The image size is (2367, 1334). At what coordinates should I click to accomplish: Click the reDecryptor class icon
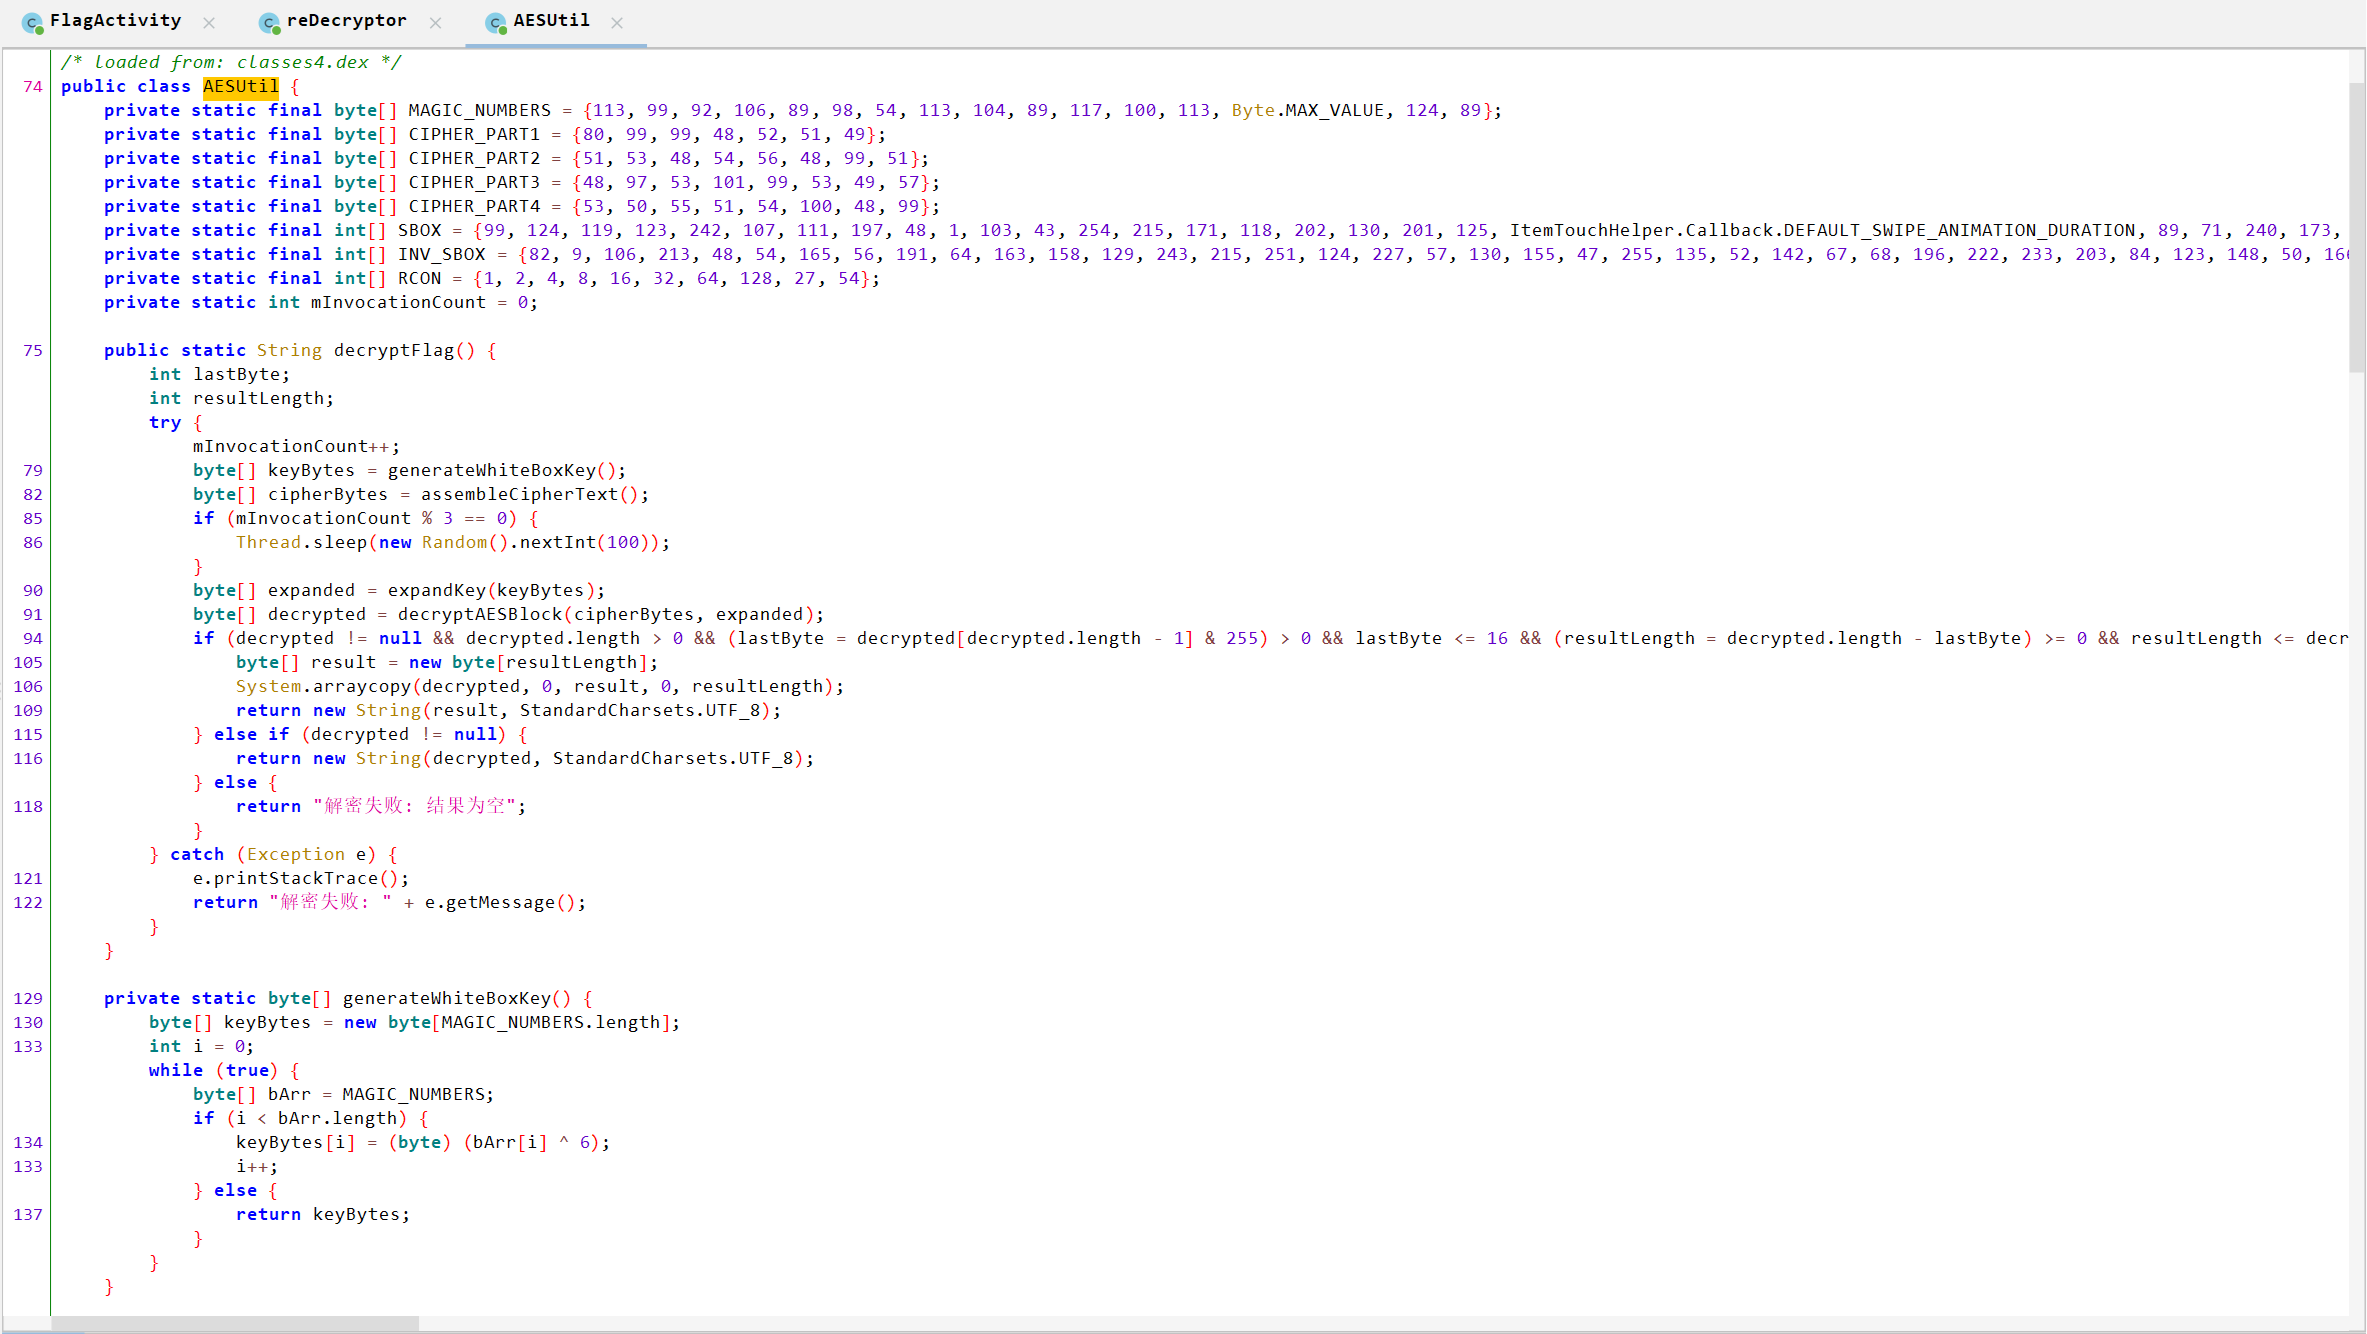click(x=268, y=22)
